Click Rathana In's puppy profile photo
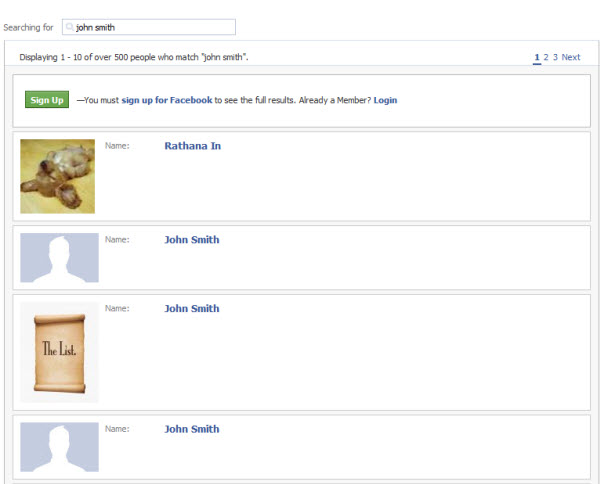 coord(57,176)
